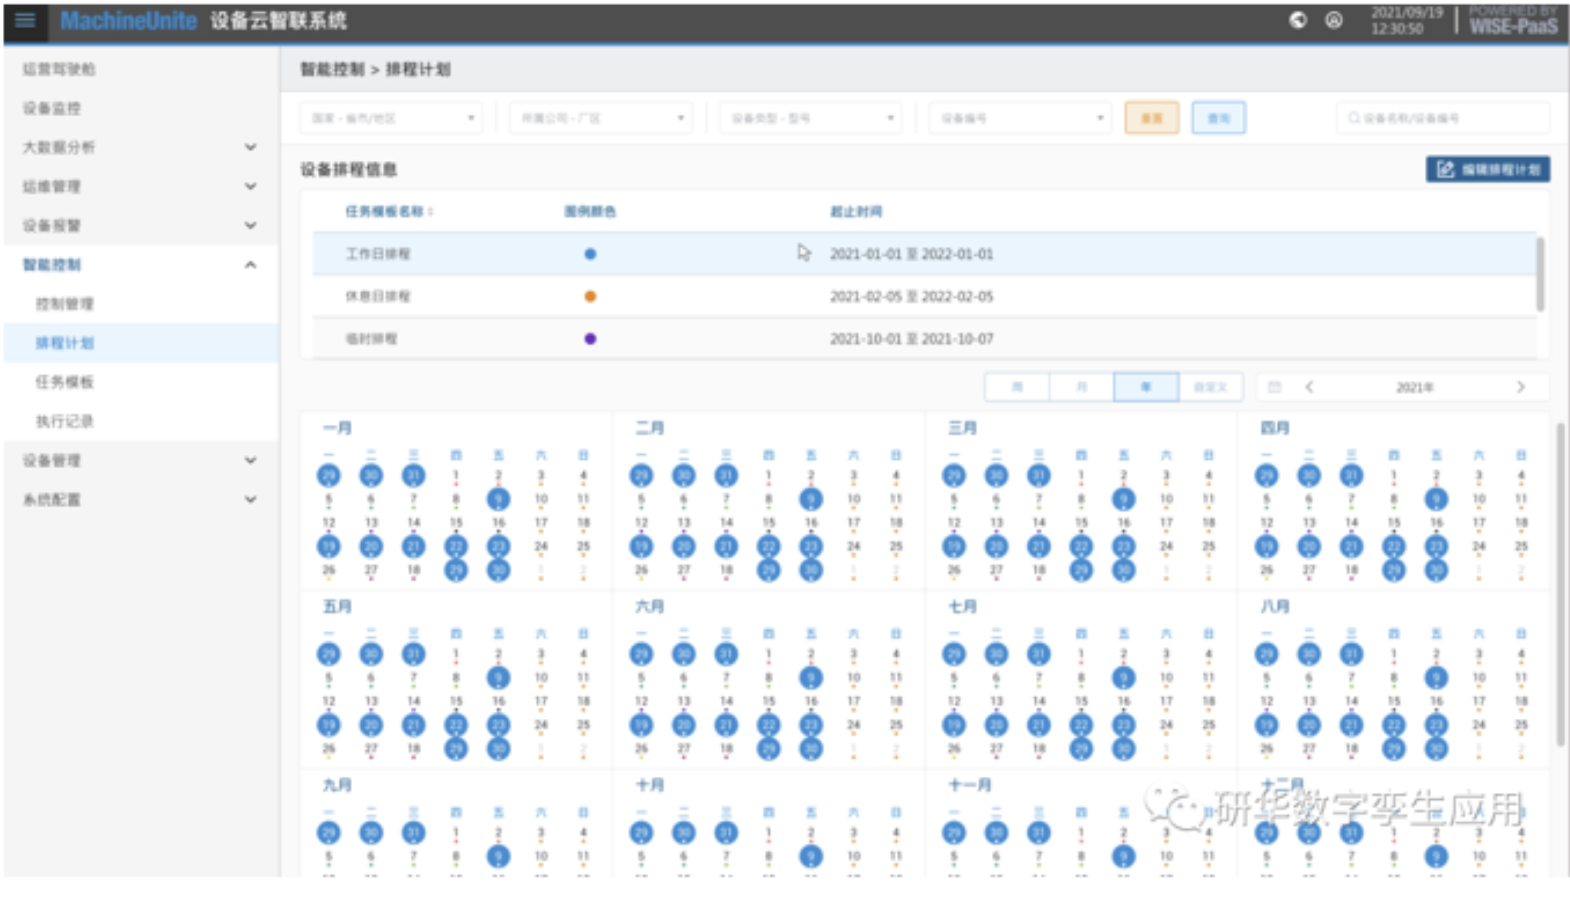Go to the next year with the right chevron
This screenshot has width=1570, height=907.
(x=1521, y=387)
